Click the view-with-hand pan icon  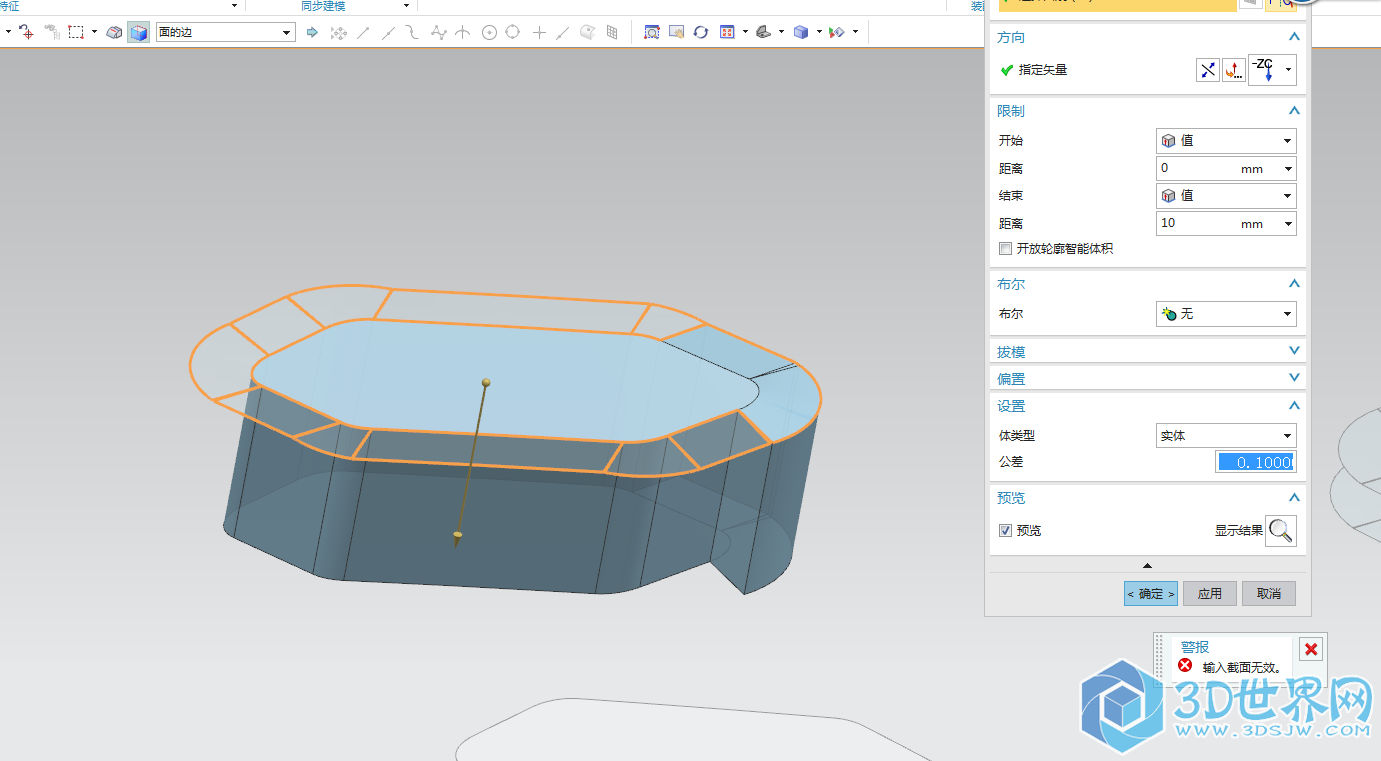[677, 32]
